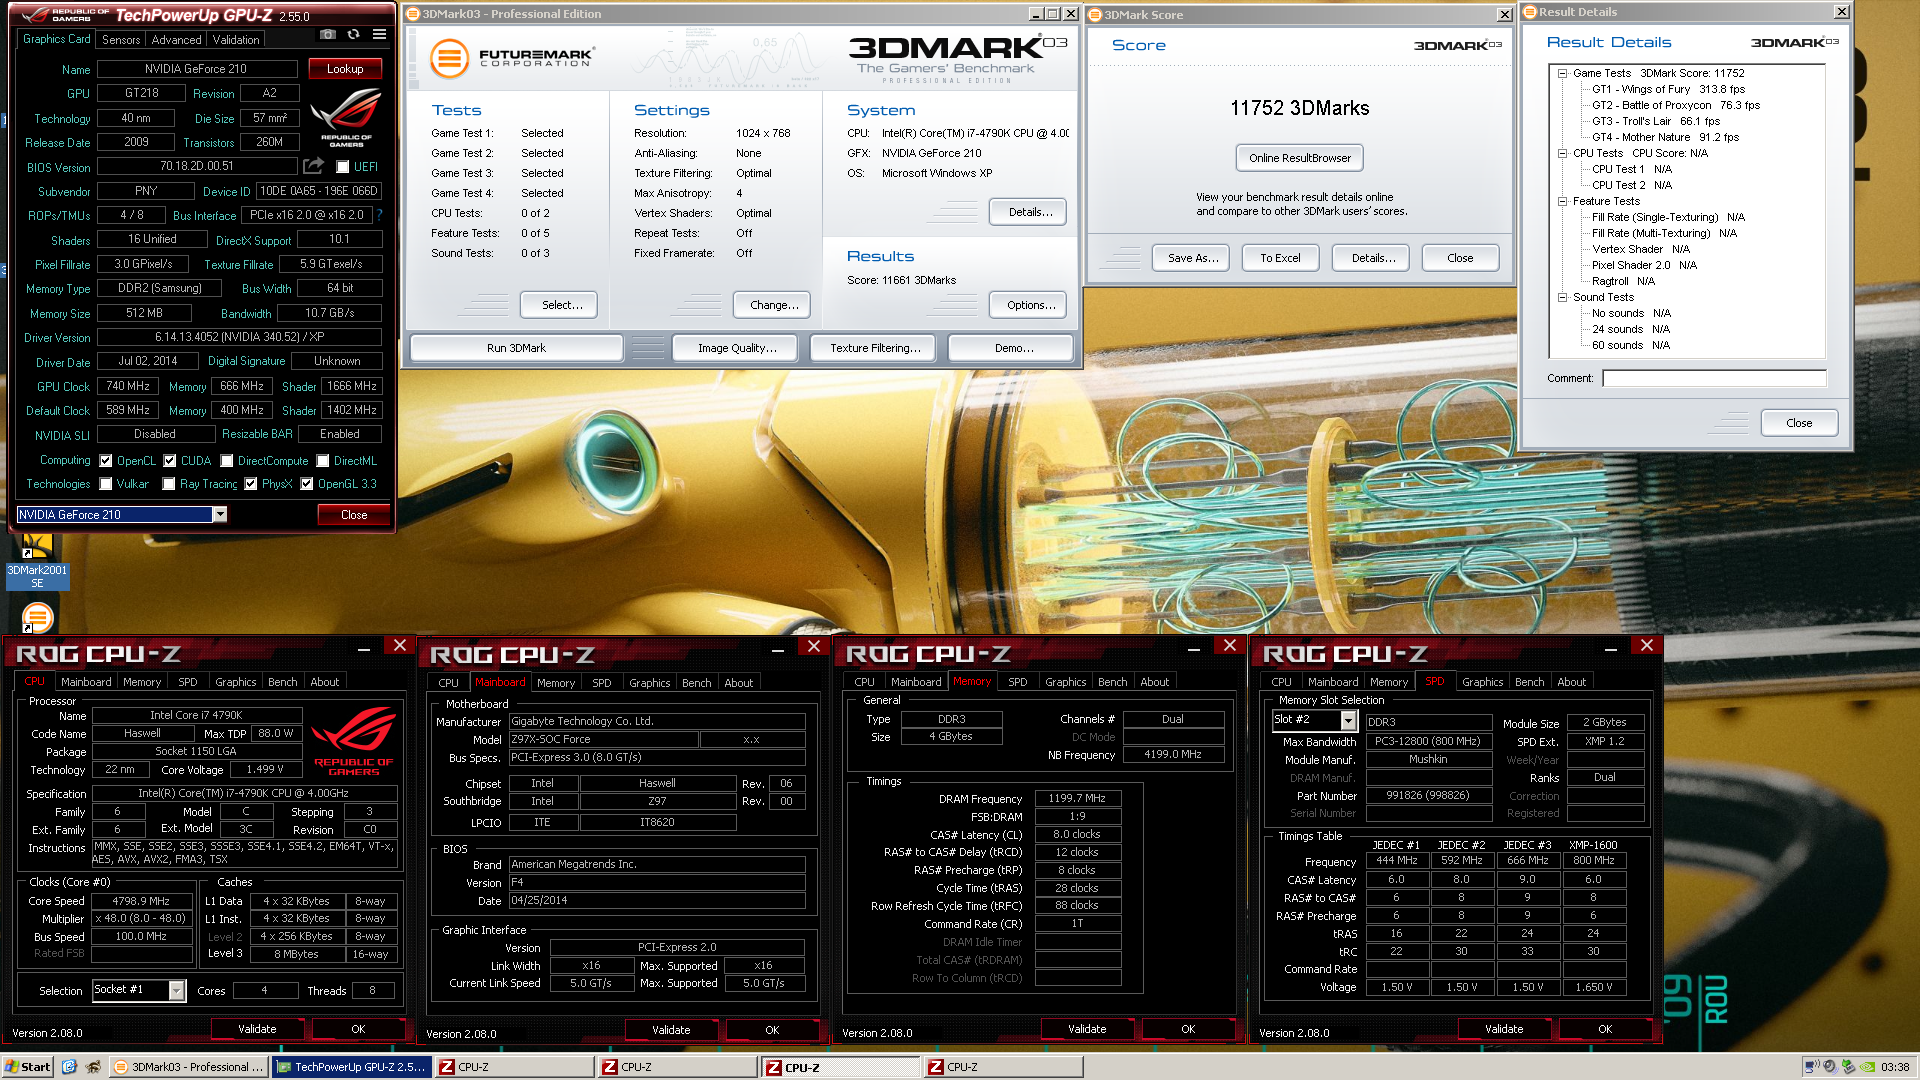Click the Texture Filtering... button
Image resolution: width=1920 pixels, height=1080 pixels.
[875, 348]
